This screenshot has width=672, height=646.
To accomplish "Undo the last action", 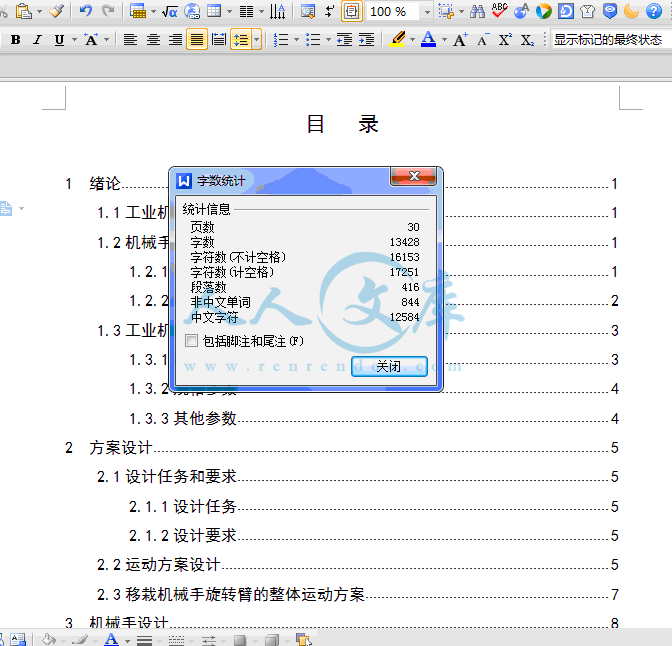I will [86, 11].
